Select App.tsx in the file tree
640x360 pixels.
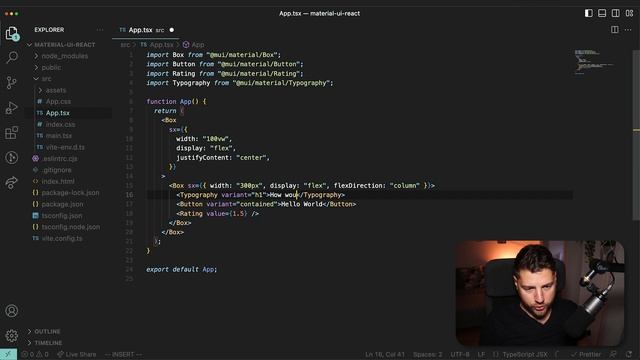tap(58, 113)
